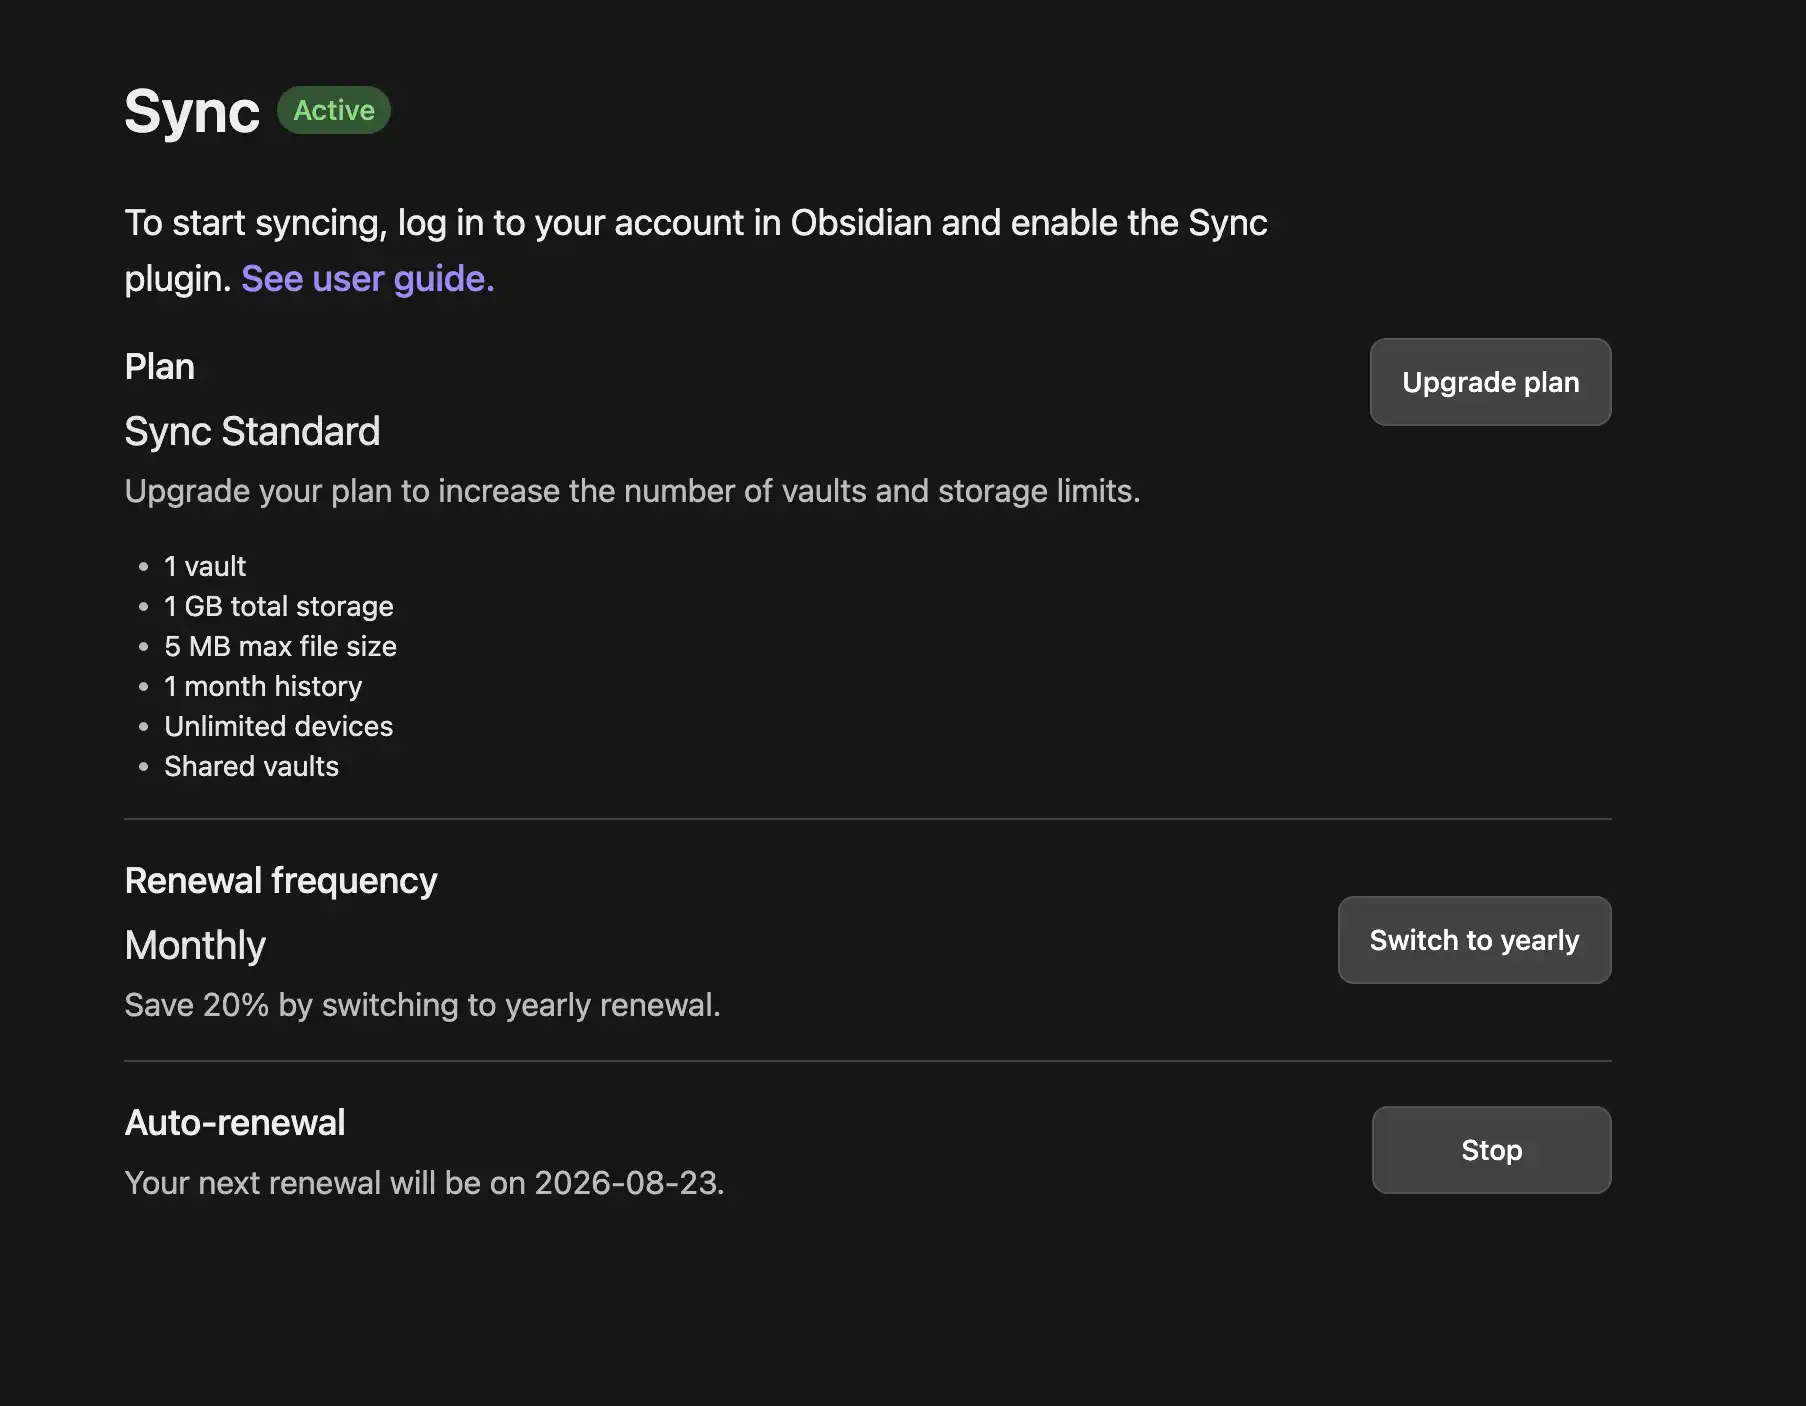Click the "Upgrade your plan to increase" description
The image size is (1806, 1406).
(632, 491)
